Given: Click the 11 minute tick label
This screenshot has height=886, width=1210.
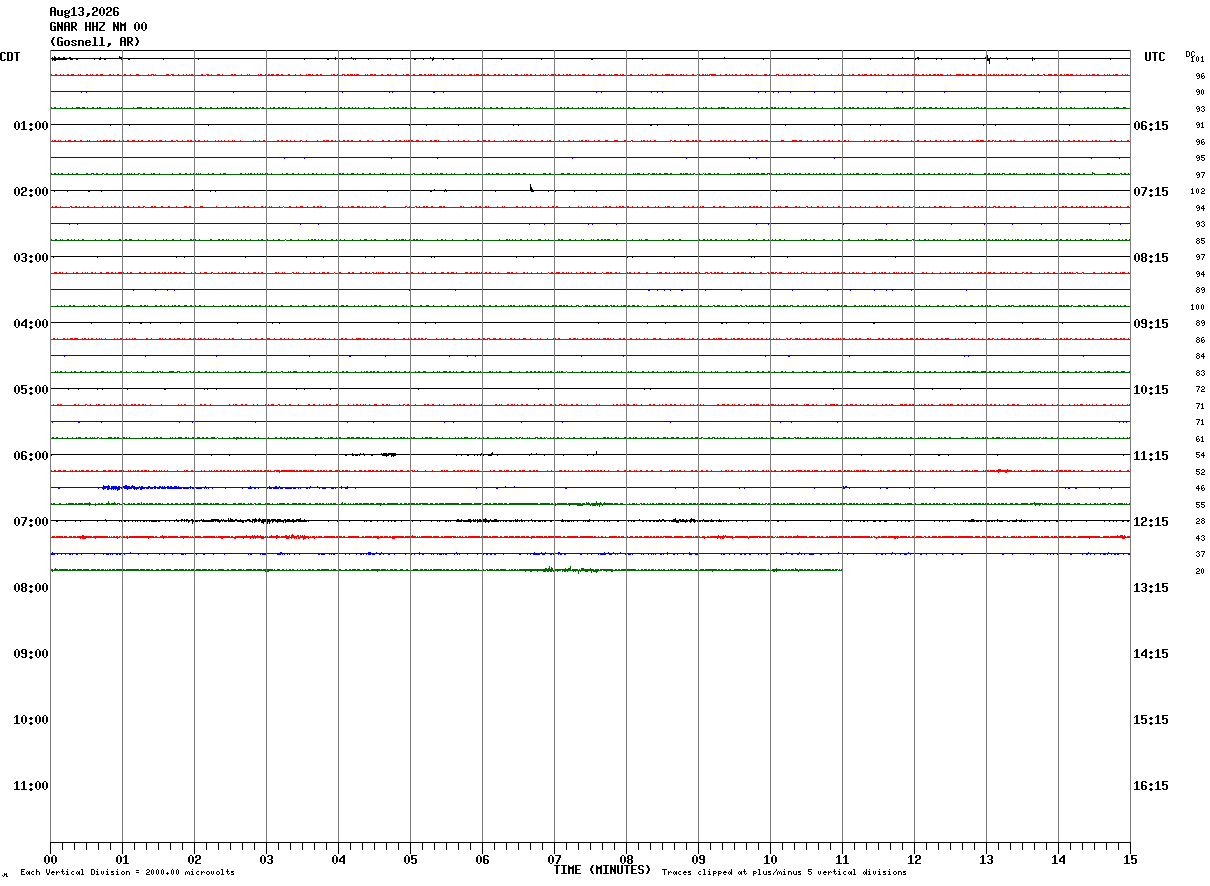Looking at the screenshot, I should [842, 859].
